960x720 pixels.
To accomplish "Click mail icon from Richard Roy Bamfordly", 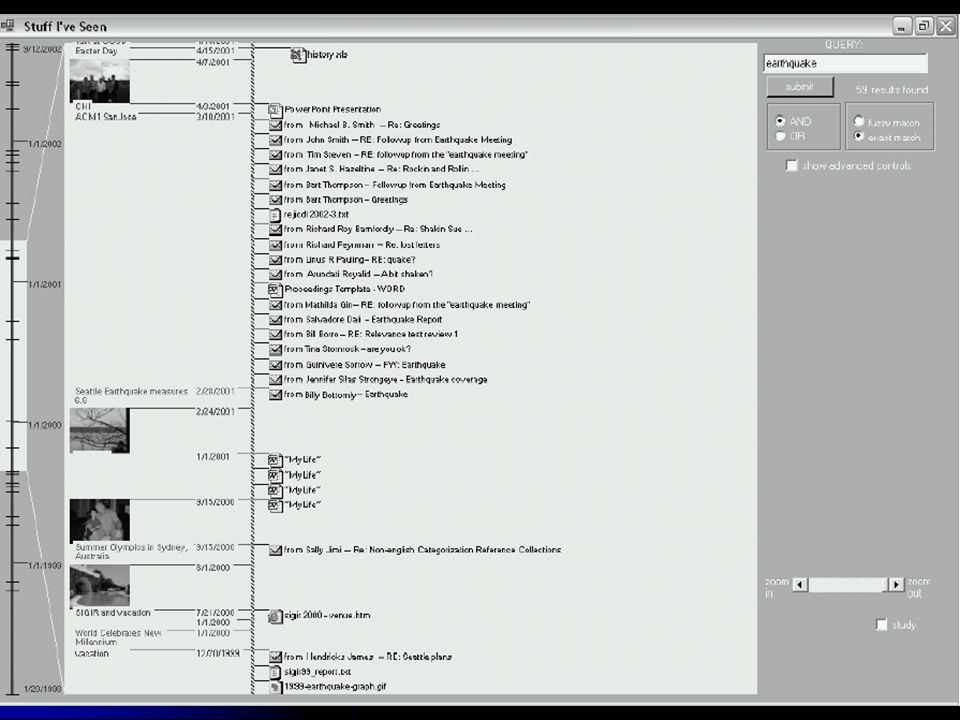I will point(276,230).
